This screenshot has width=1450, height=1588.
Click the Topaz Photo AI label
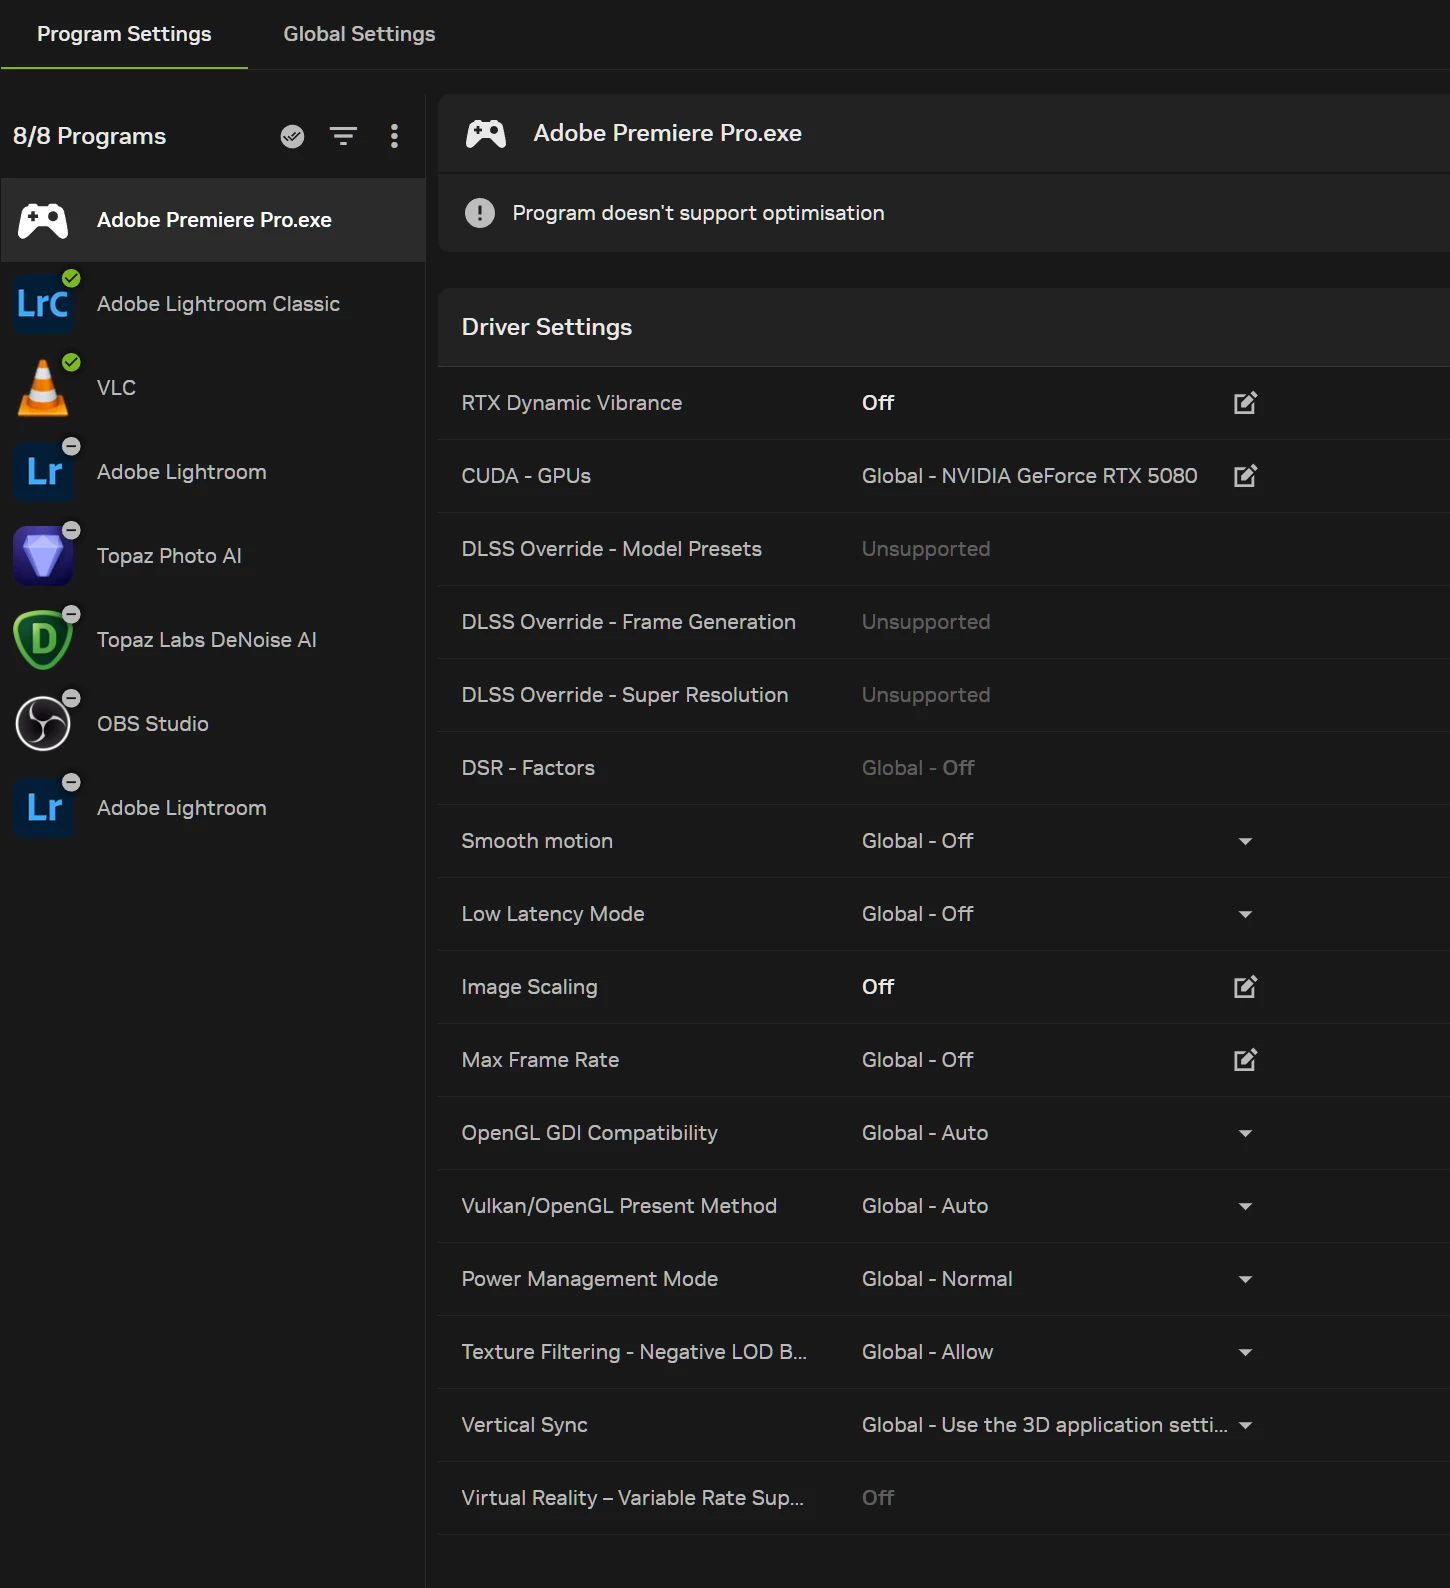[169, 556]
